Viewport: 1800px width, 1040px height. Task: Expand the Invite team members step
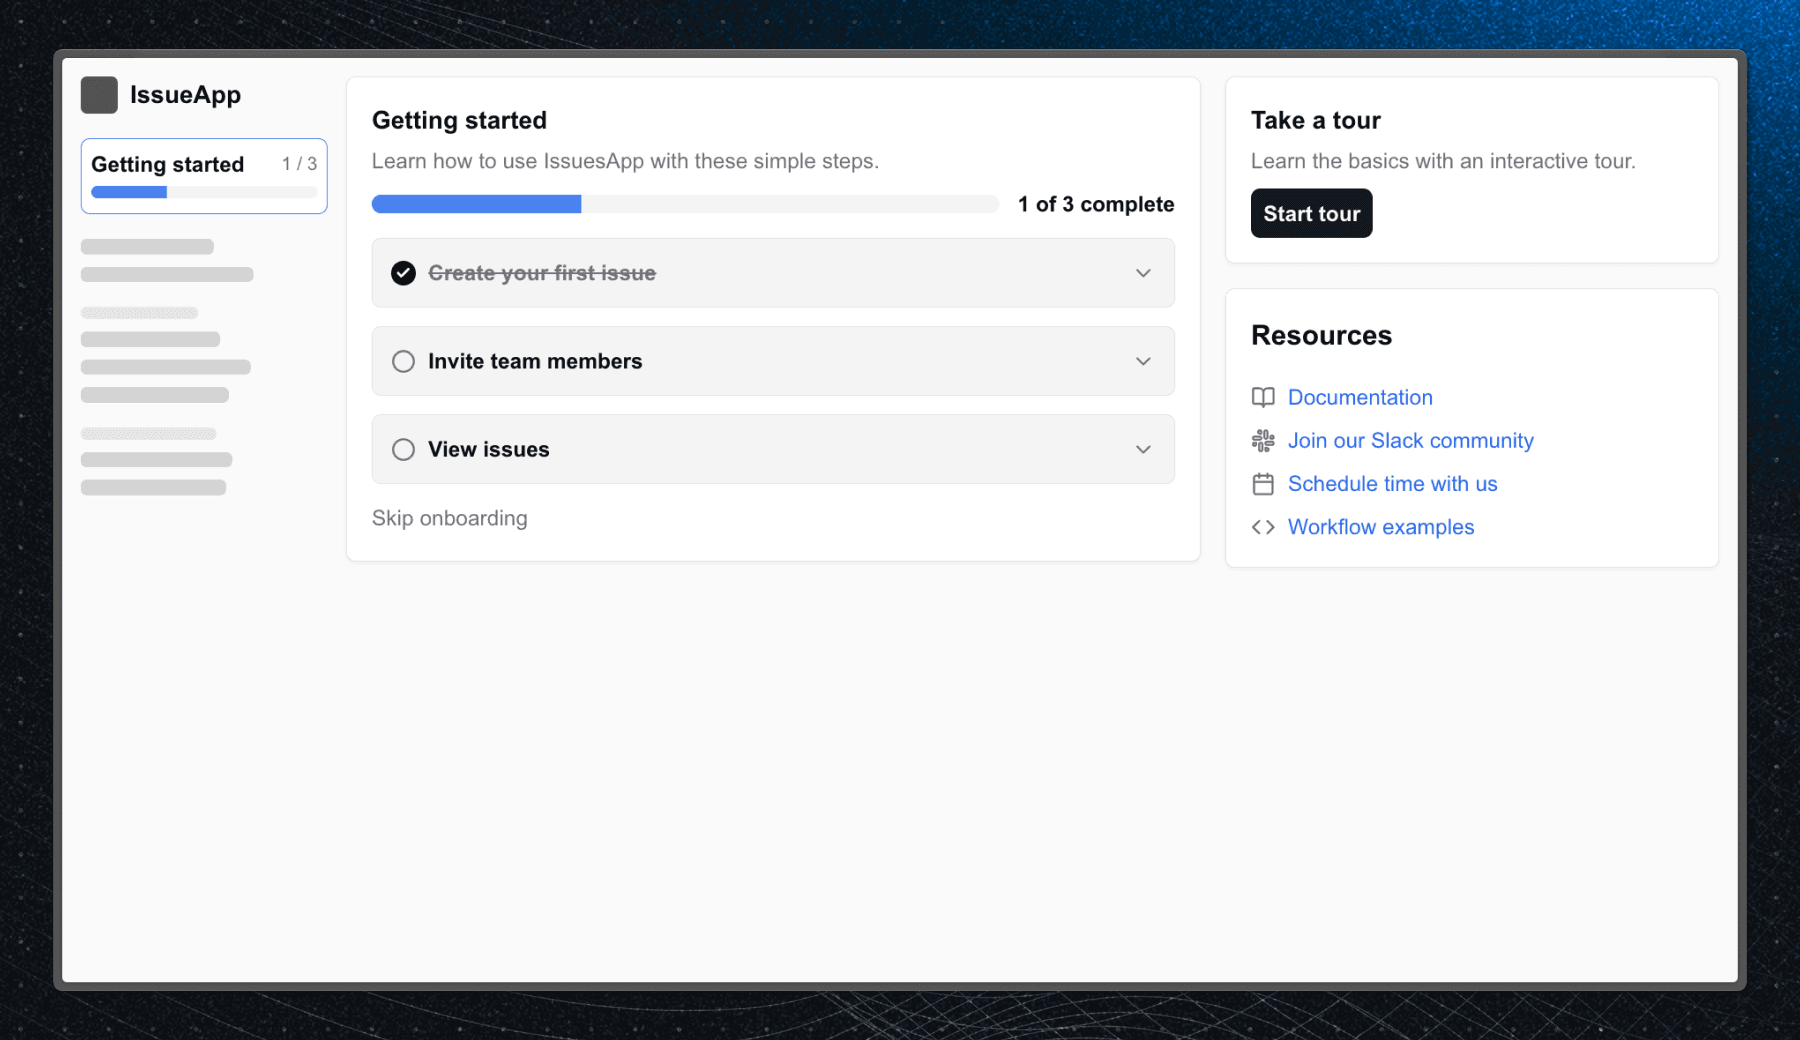(x=1142, y=361)
